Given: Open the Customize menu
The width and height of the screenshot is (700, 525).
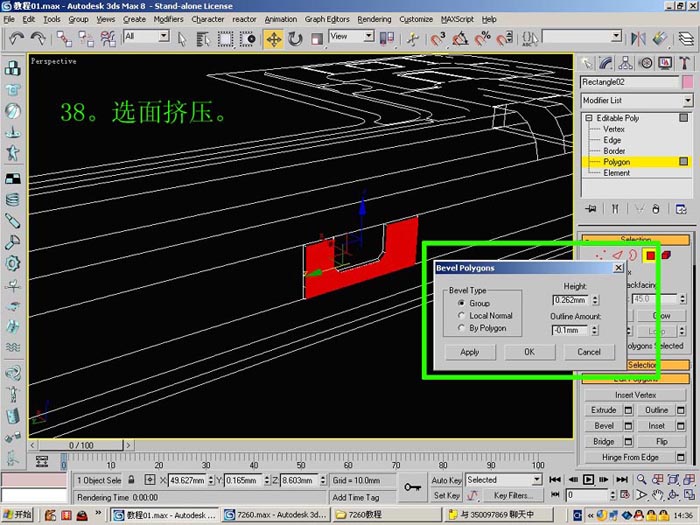Looking at the screenshot, I should (416, 19).
